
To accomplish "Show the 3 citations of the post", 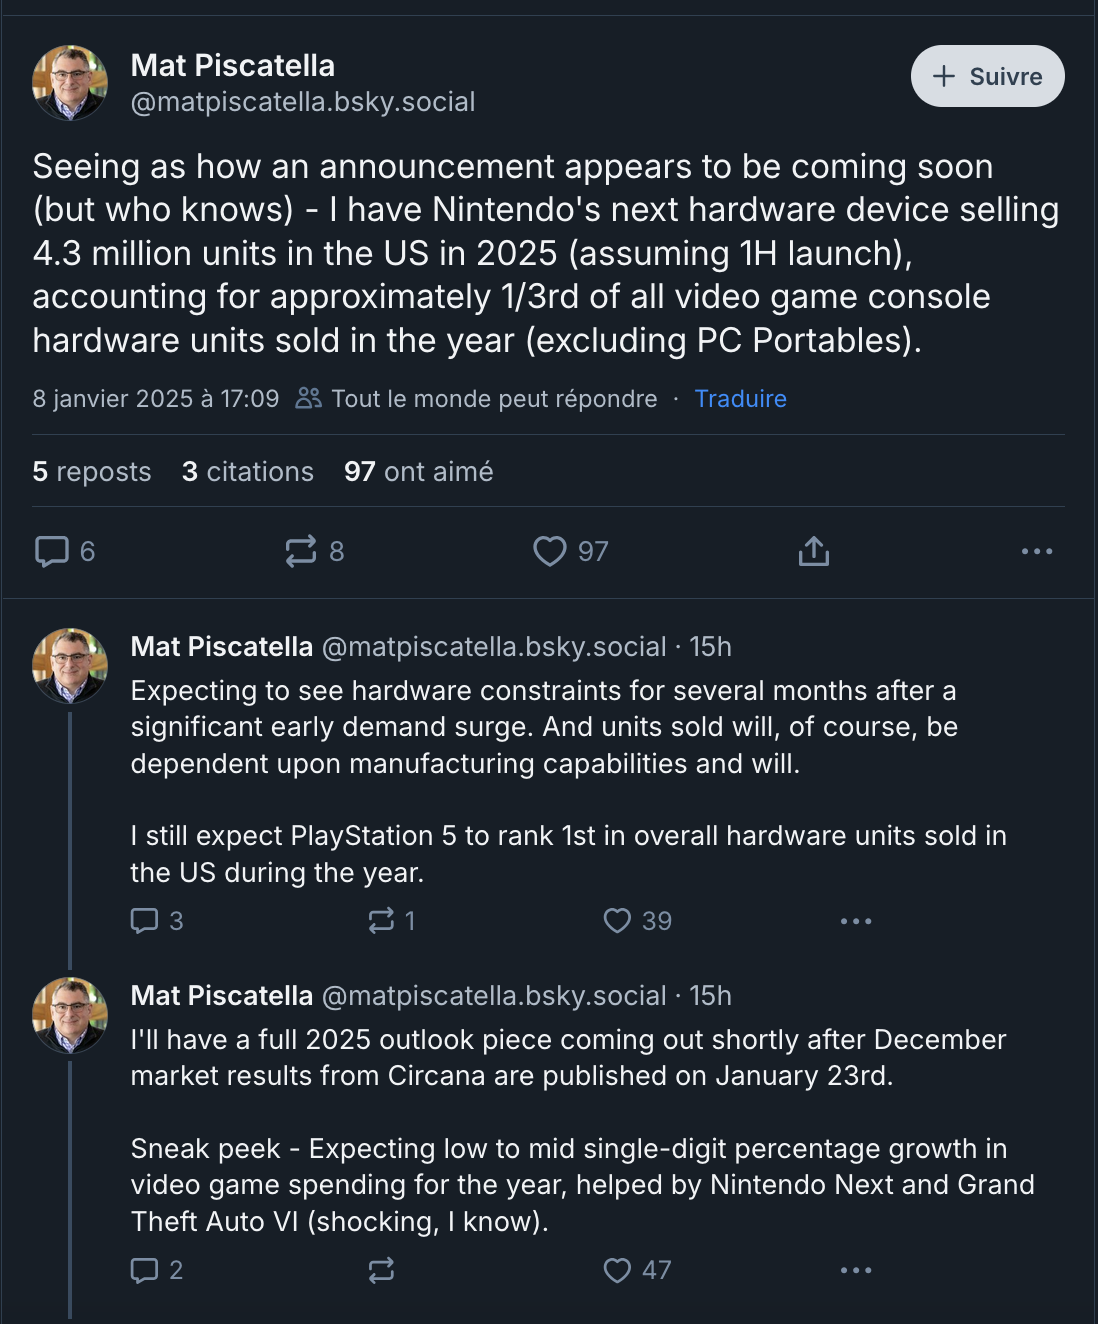I will tap(247, 471).
